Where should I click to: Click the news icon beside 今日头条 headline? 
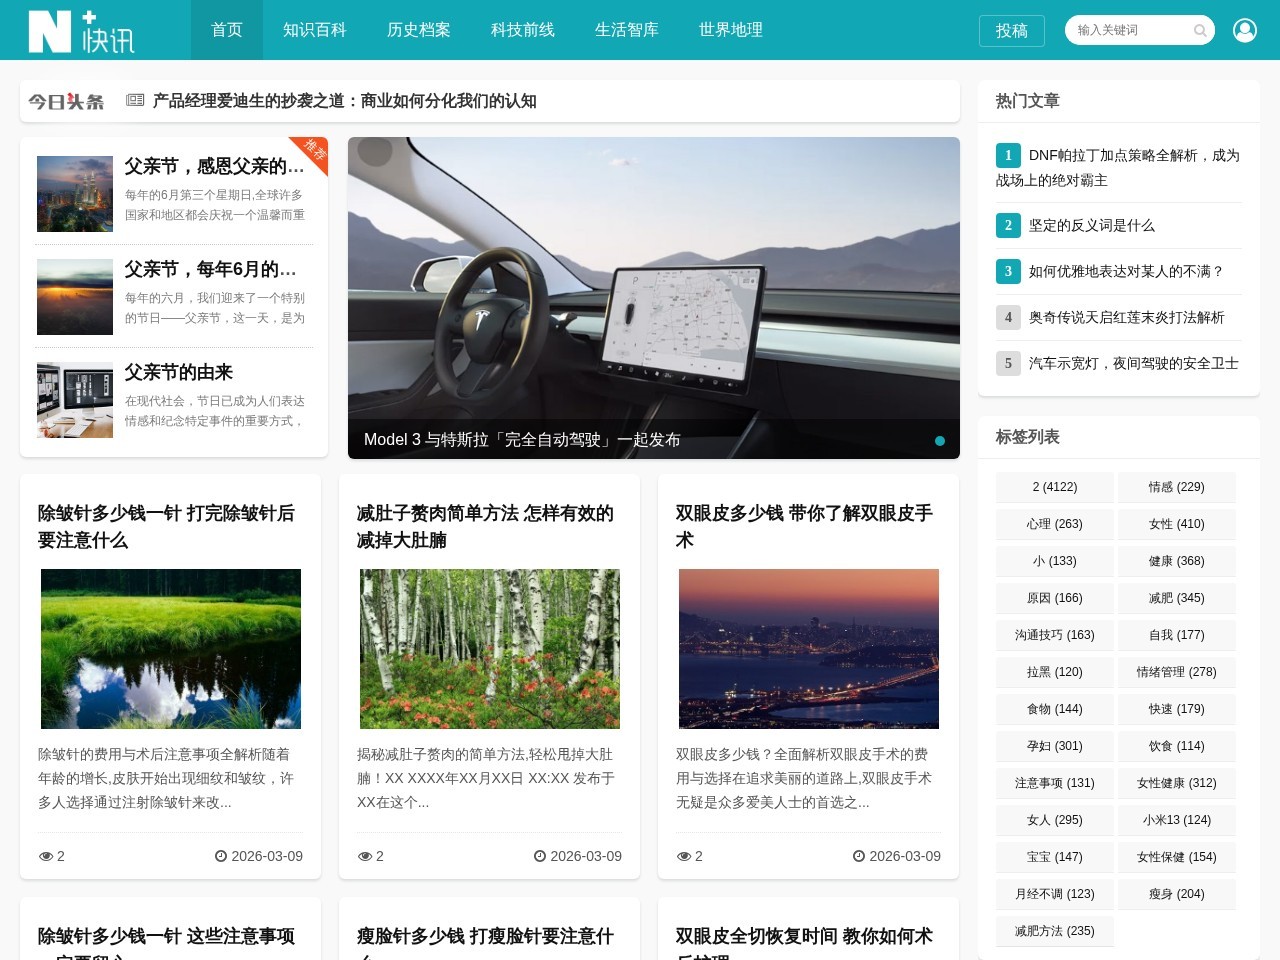(133, 100)
